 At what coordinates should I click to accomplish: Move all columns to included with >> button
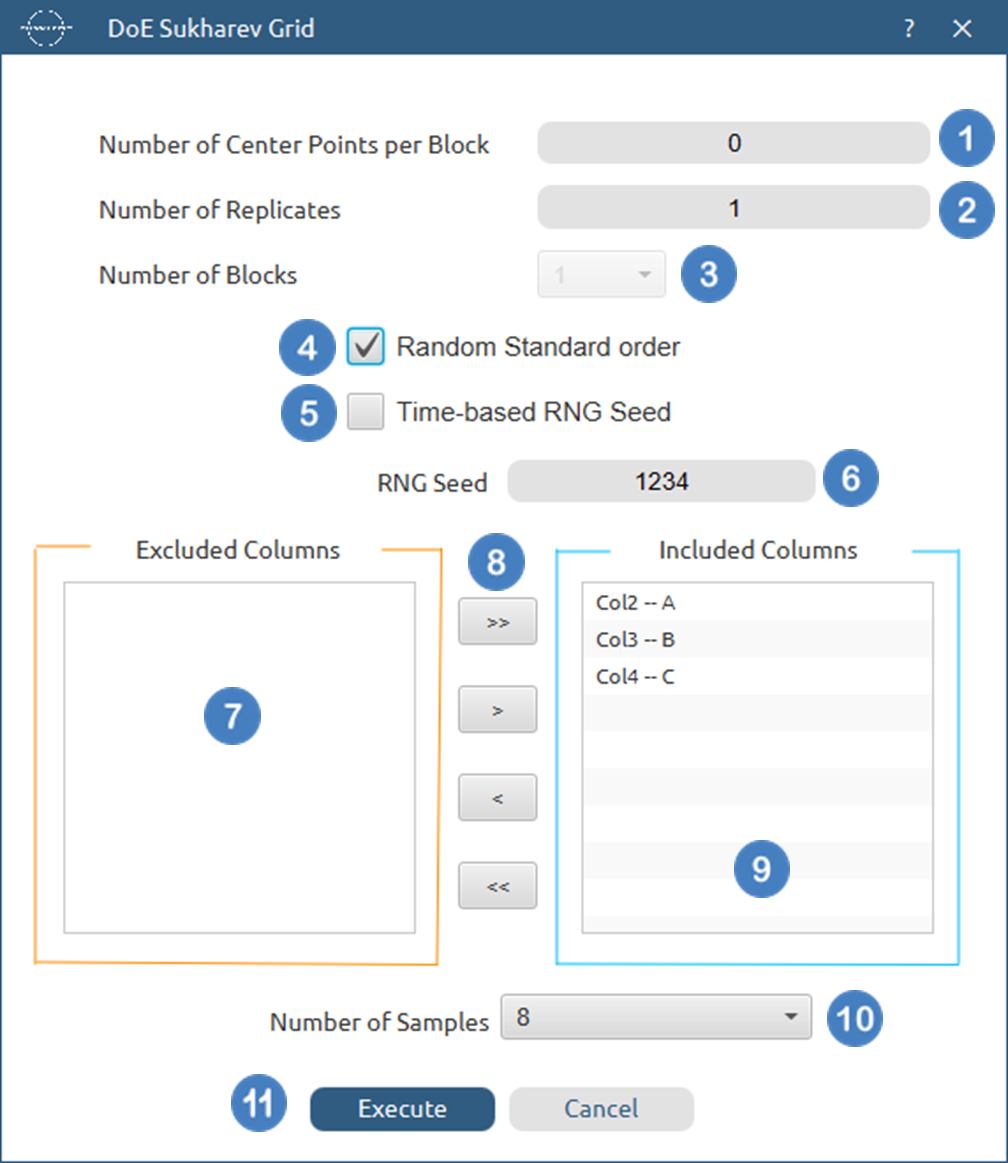(497, 622)
